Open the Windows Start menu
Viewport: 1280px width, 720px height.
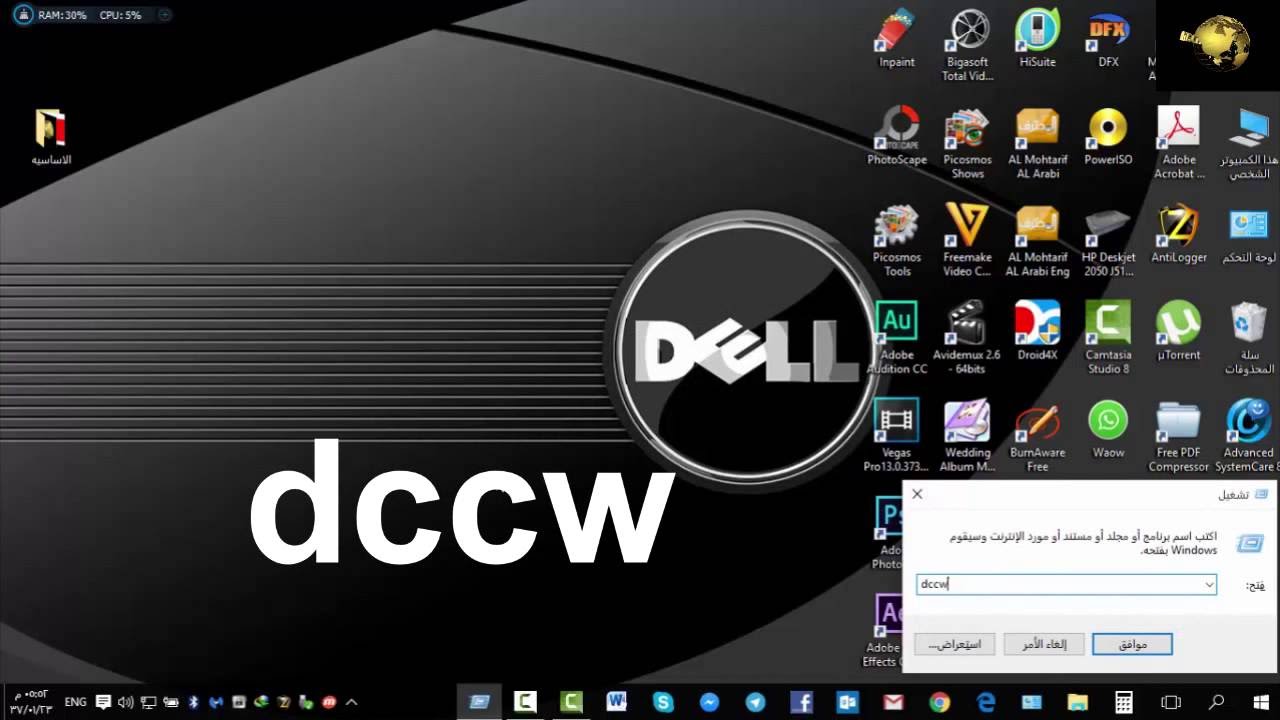click(x=1260, y=702)
